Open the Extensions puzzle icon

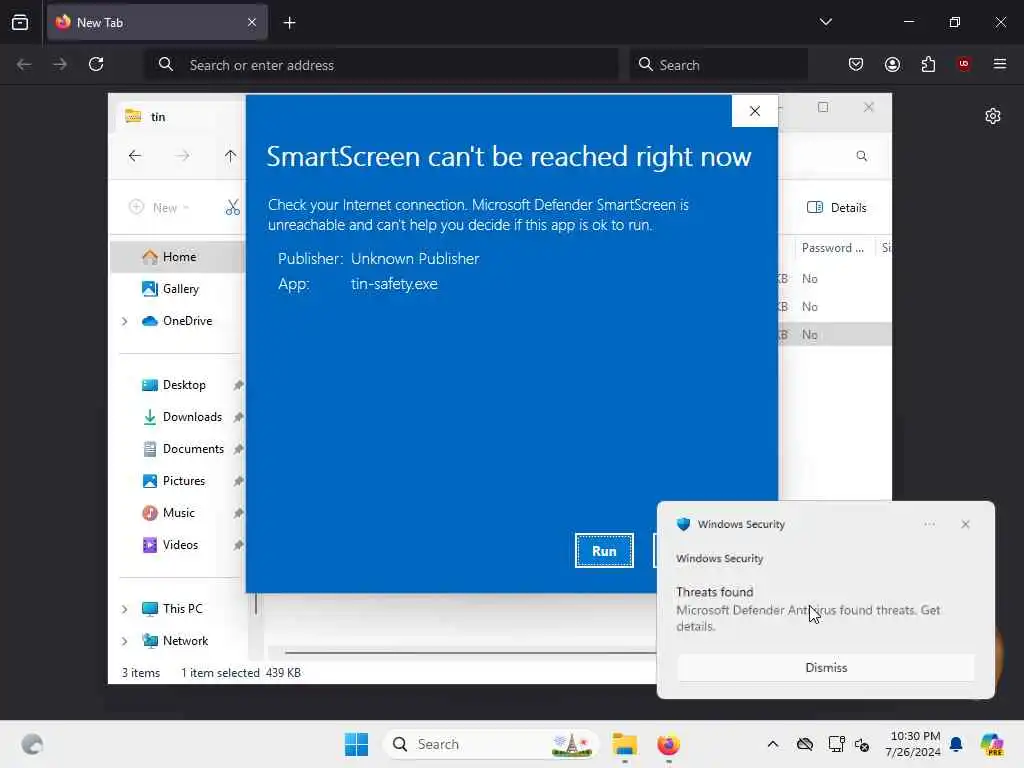(x=928, y=64)
